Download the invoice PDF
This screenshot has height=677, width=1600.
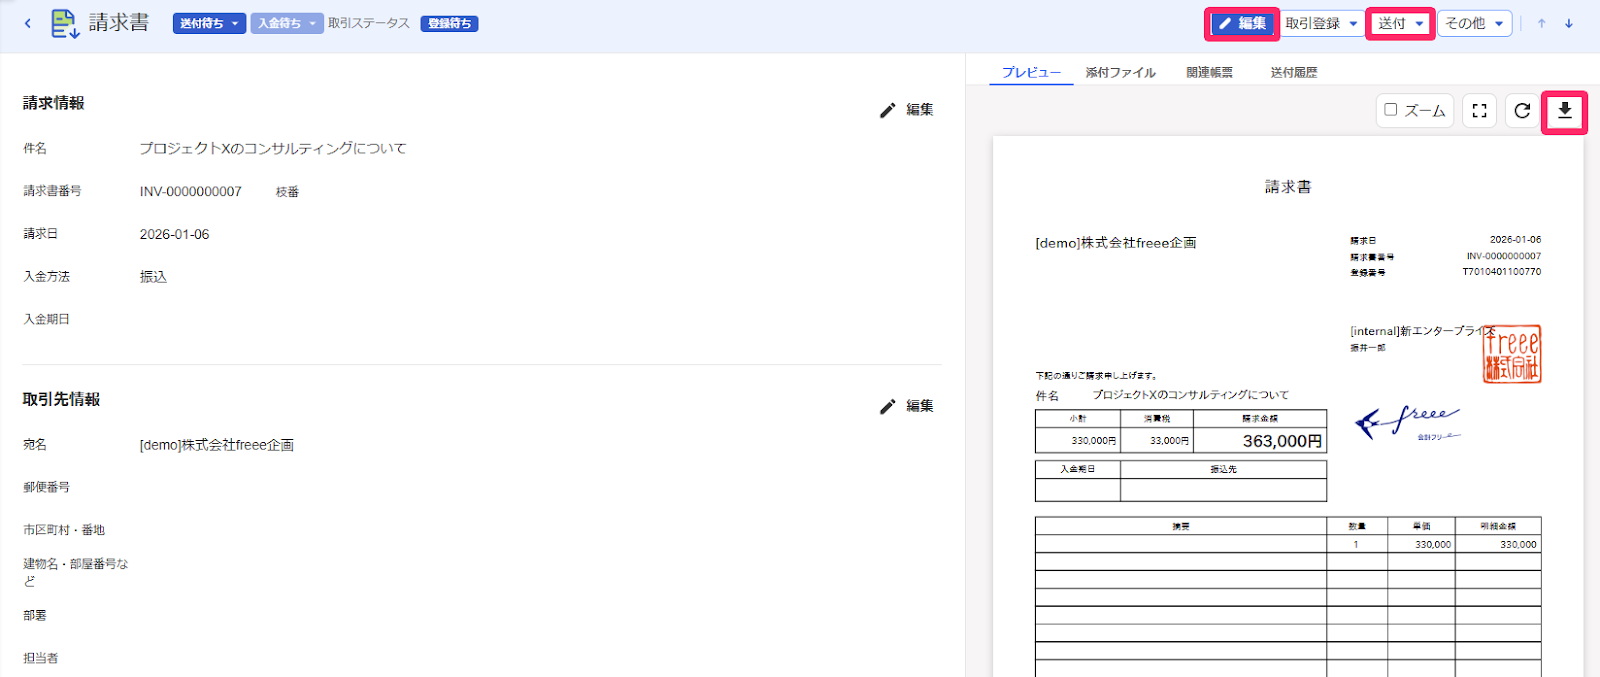pyautogui.click(x=1565, y=111)
